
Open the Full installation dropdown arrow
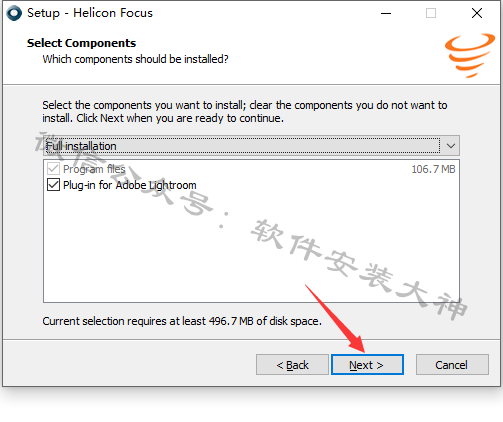(451, 146)
